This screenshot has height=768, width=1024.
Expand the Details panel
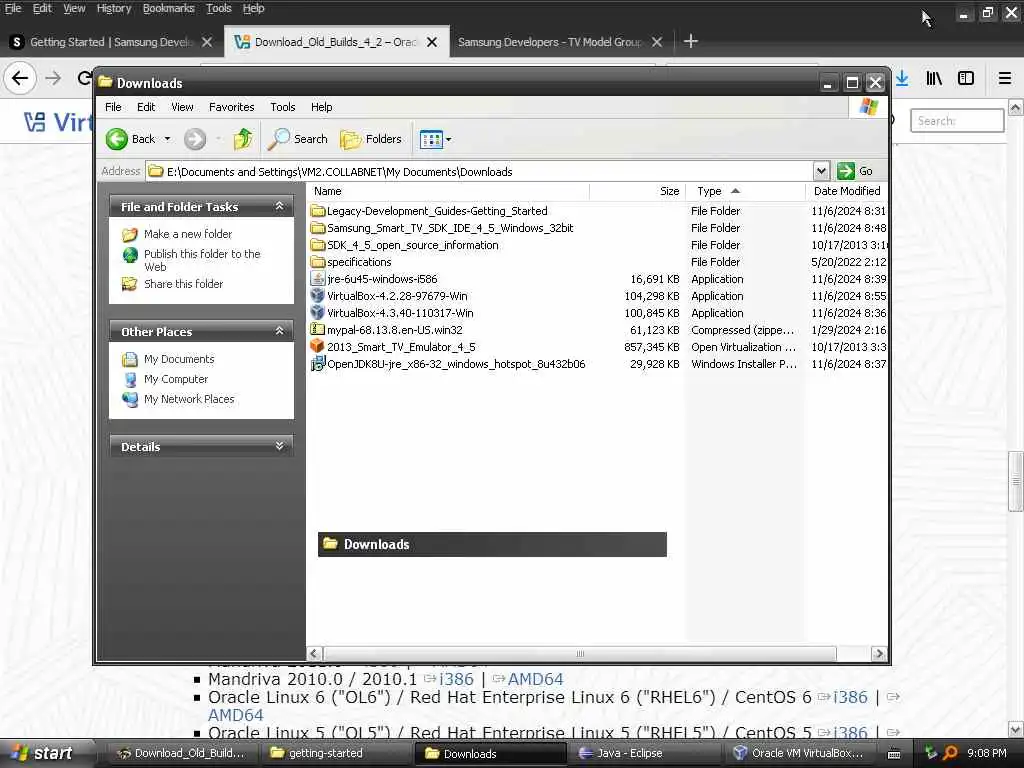[280, 446]
